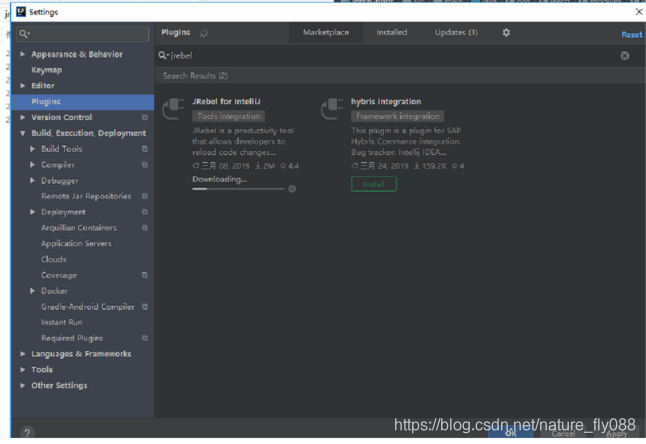This screenshot has width=646, height=444.
Task: Expand the Editor section
Action: pos(23,86)
